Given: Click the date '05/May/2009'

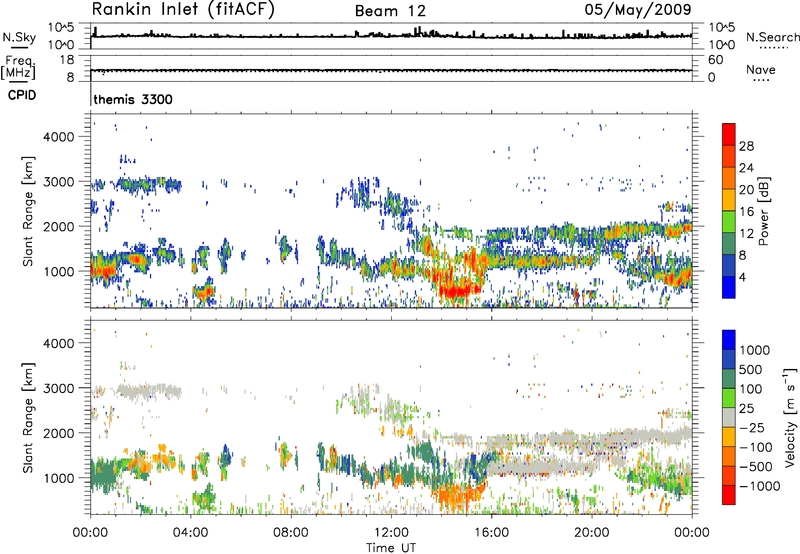Looking at the screenshot, I should [x=638, y=9].
